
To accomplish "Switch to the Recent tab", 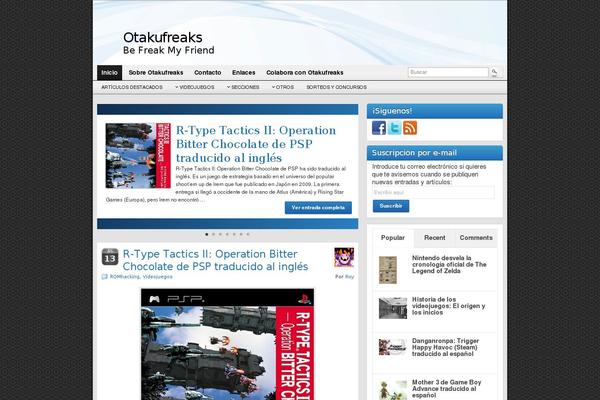I will (435, 238).
